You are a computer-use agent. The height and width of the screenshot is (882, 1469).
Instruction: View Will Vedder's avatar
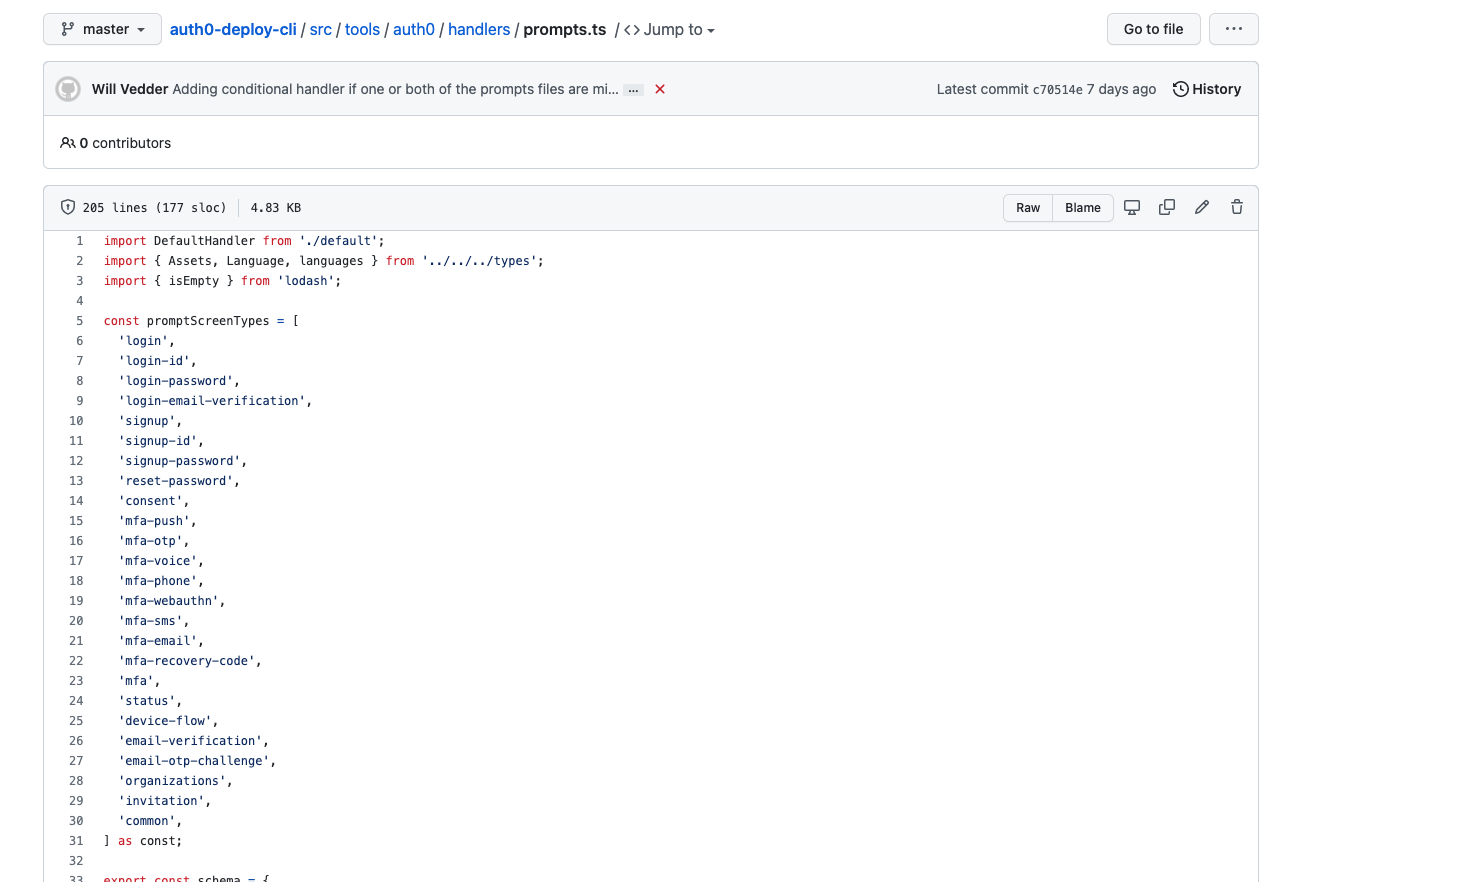tap(68, 88)
